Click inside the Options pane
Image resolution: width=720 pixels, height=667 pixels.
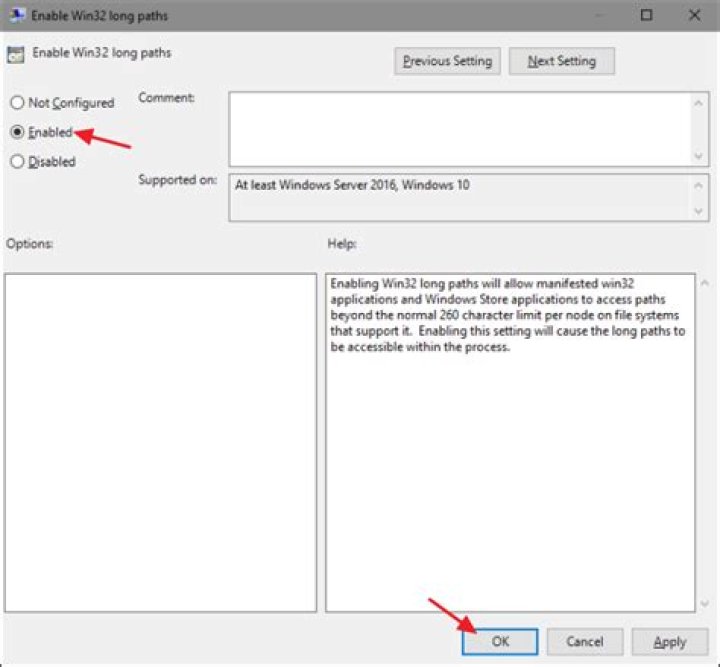(x=161, y=443)
